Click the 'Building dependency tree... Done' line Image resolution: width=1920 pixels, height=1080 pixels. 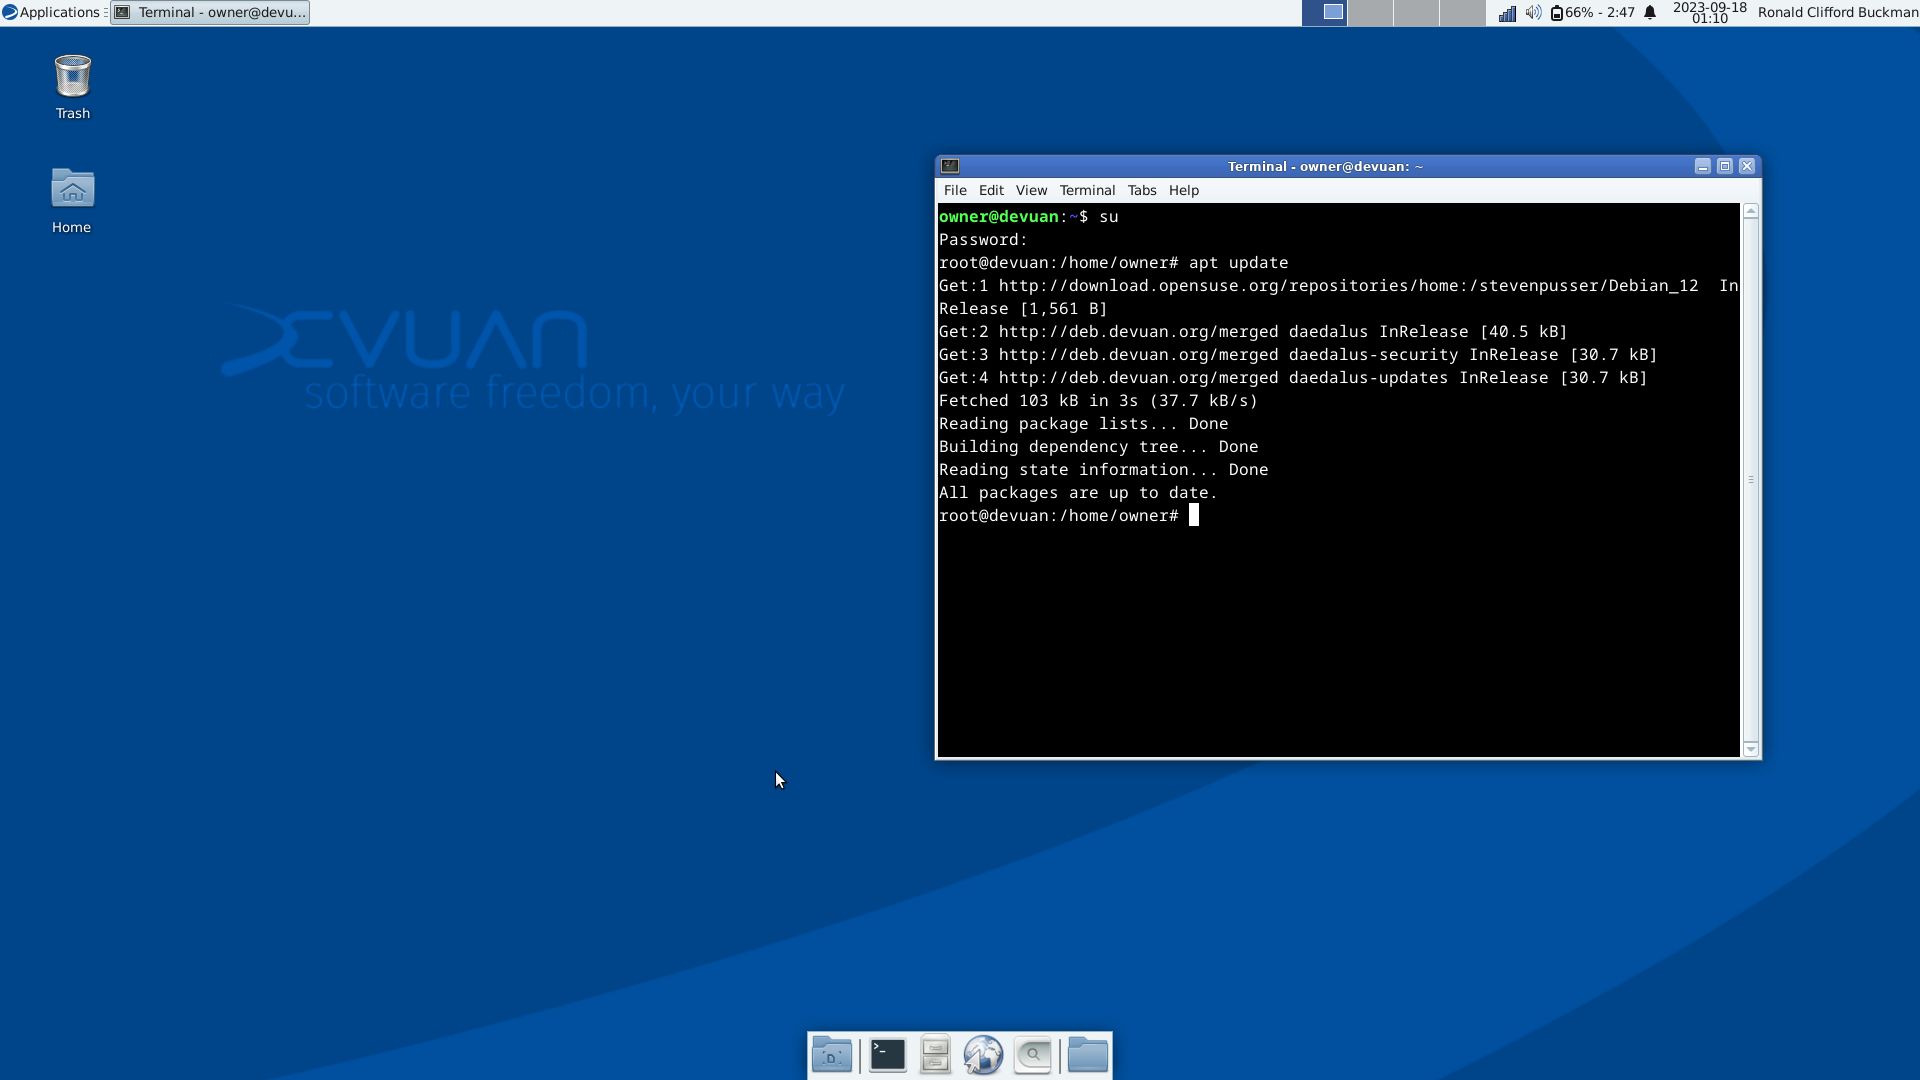[x=1098, y=447]
